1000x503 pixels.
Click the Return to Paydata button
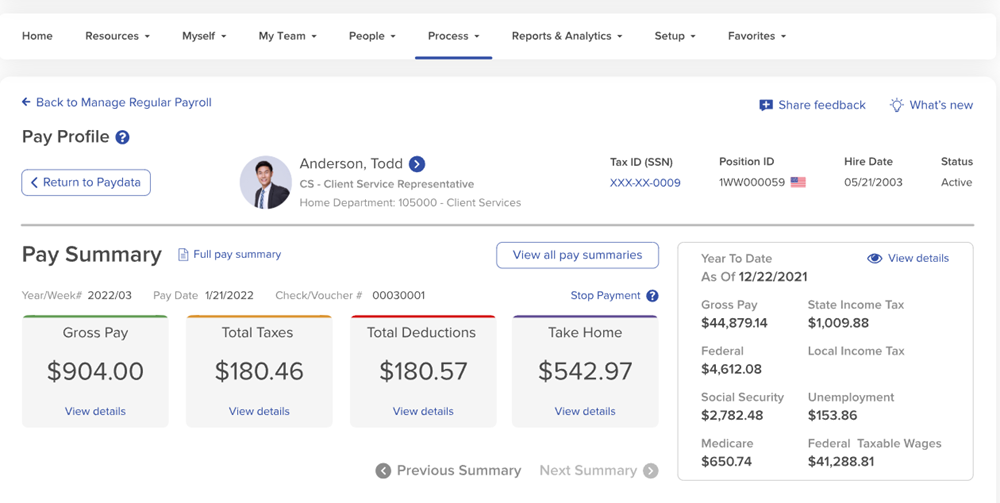tap(86, 182)
